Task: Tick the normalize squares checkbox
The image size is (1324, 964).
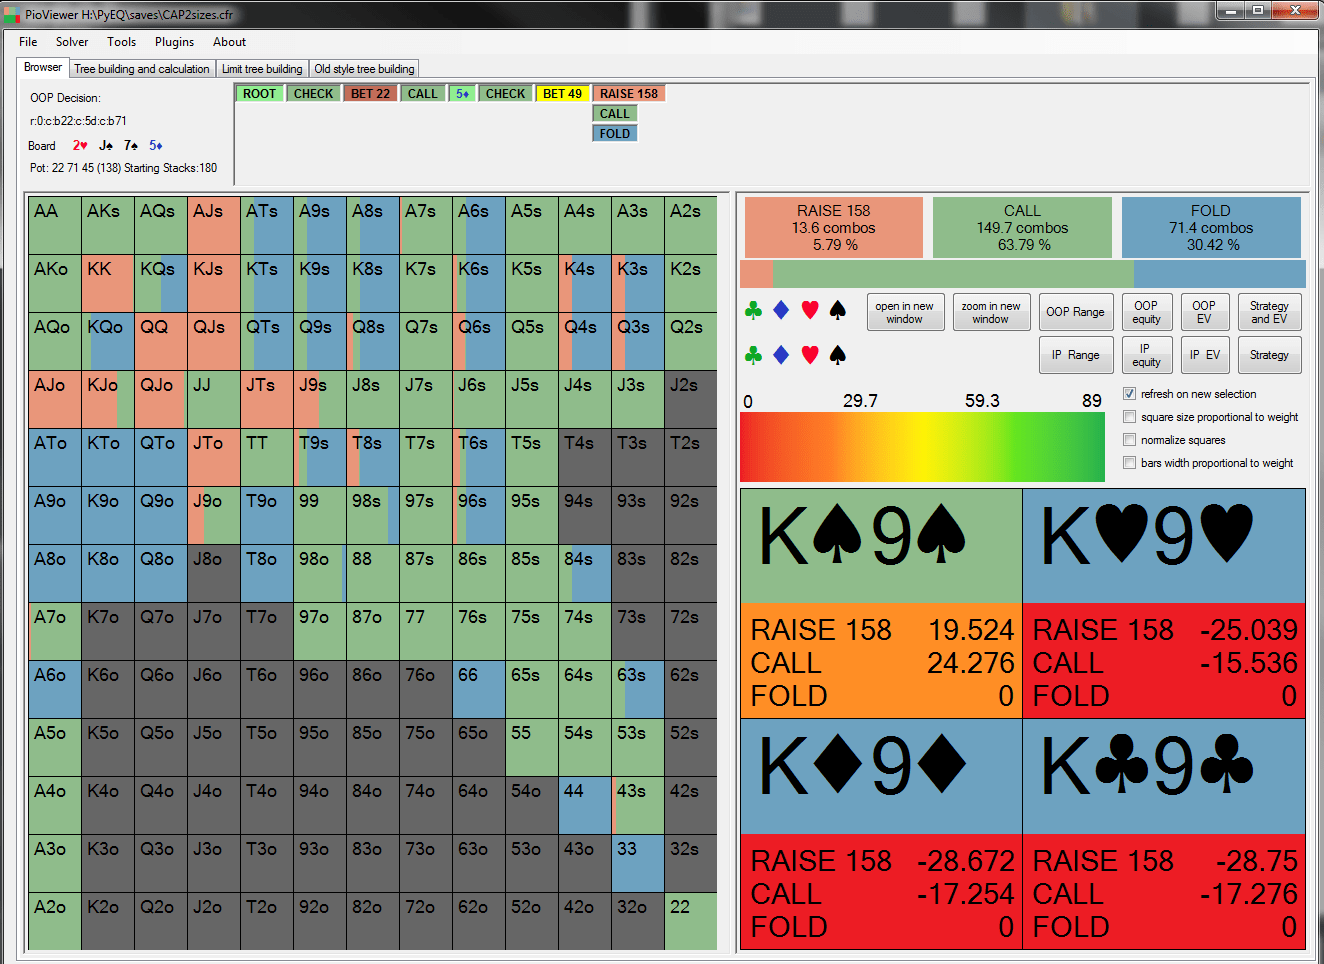Action: click(1129, 440)
